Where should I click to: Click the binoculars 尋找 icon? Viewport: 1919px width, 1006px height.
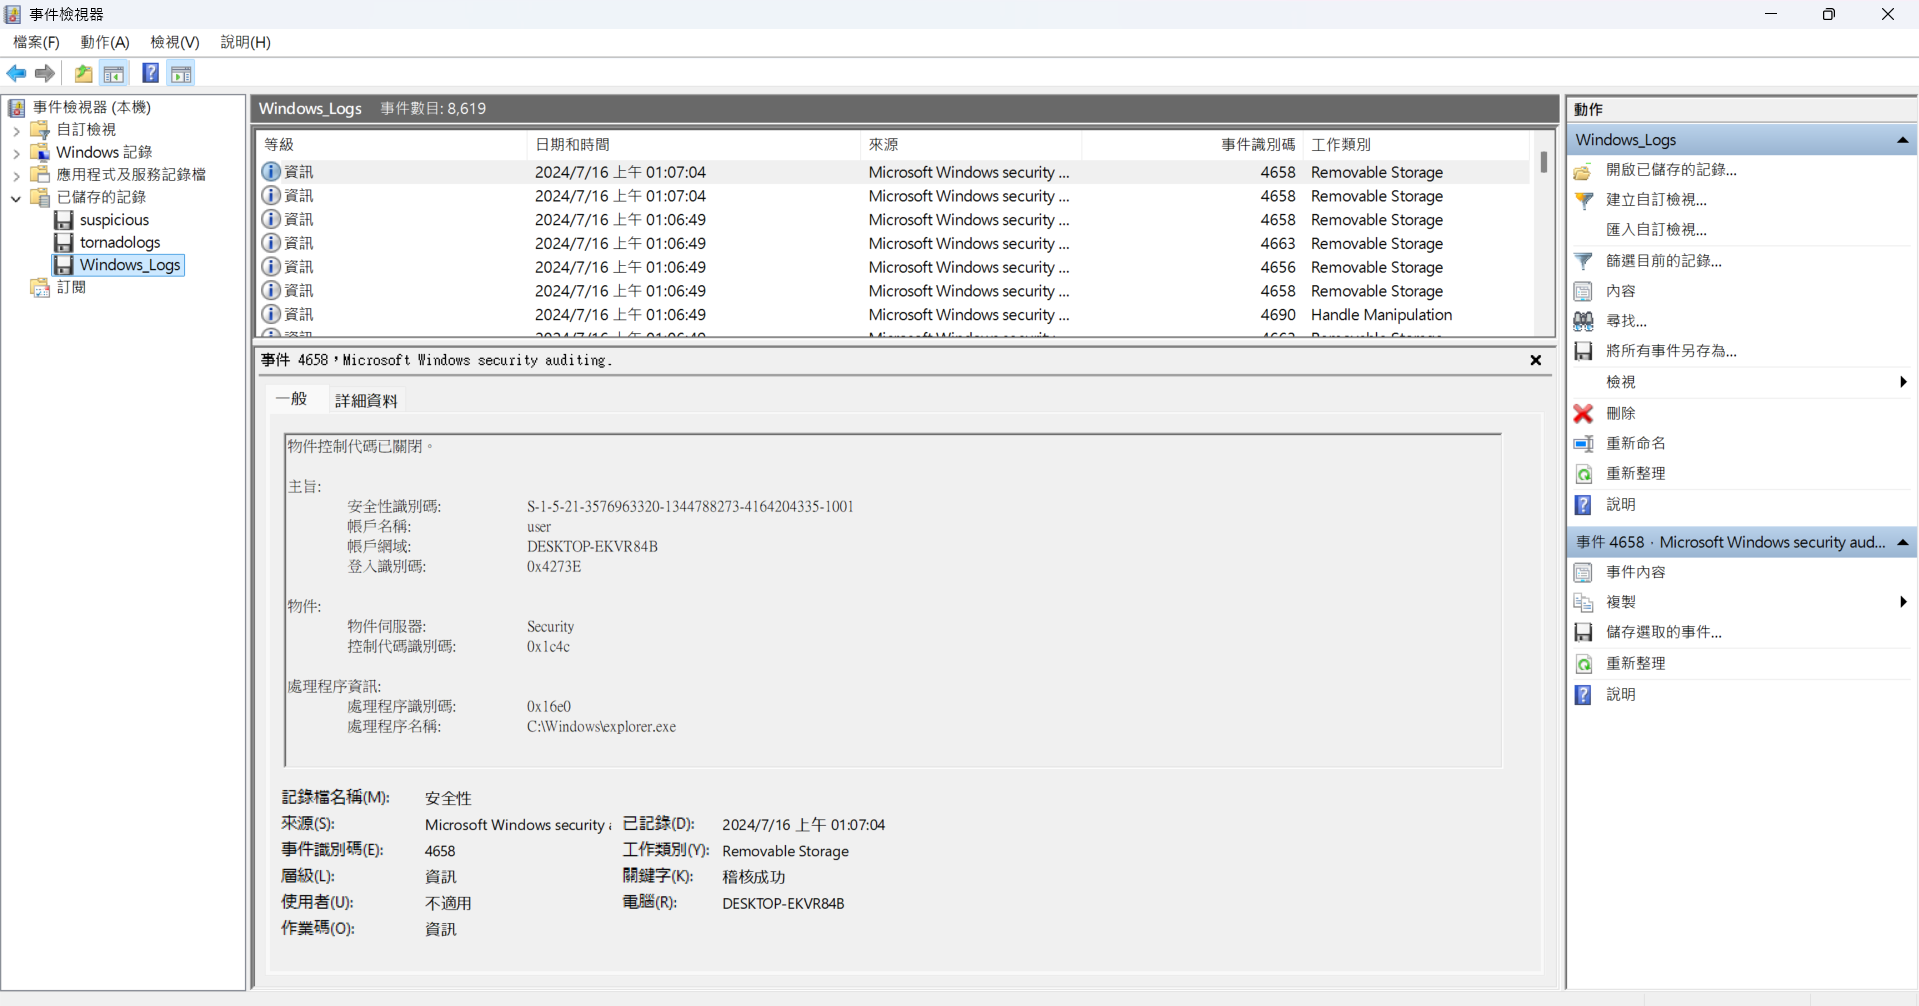point(1583,321)
